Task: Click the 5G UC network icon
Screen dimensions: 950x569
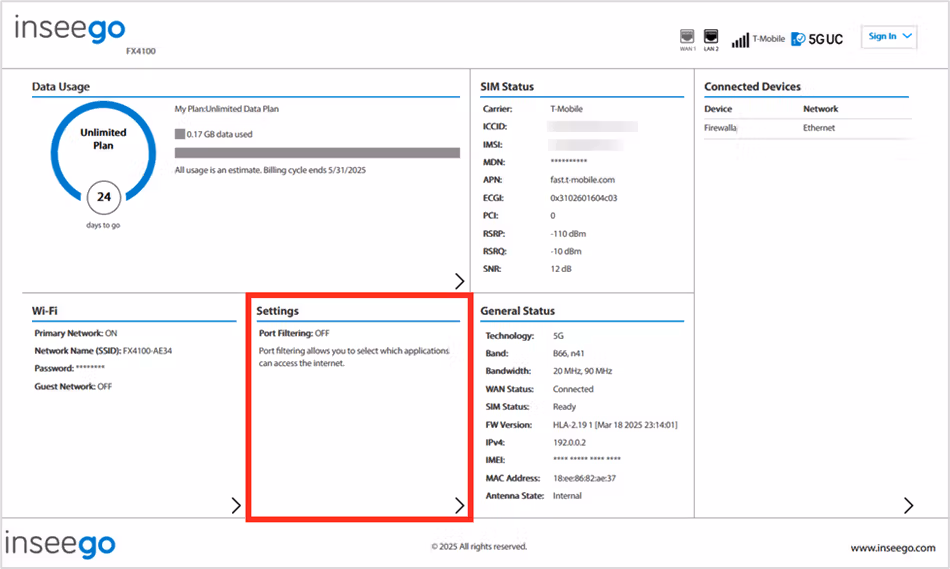Action: click(x=817, y=39)
